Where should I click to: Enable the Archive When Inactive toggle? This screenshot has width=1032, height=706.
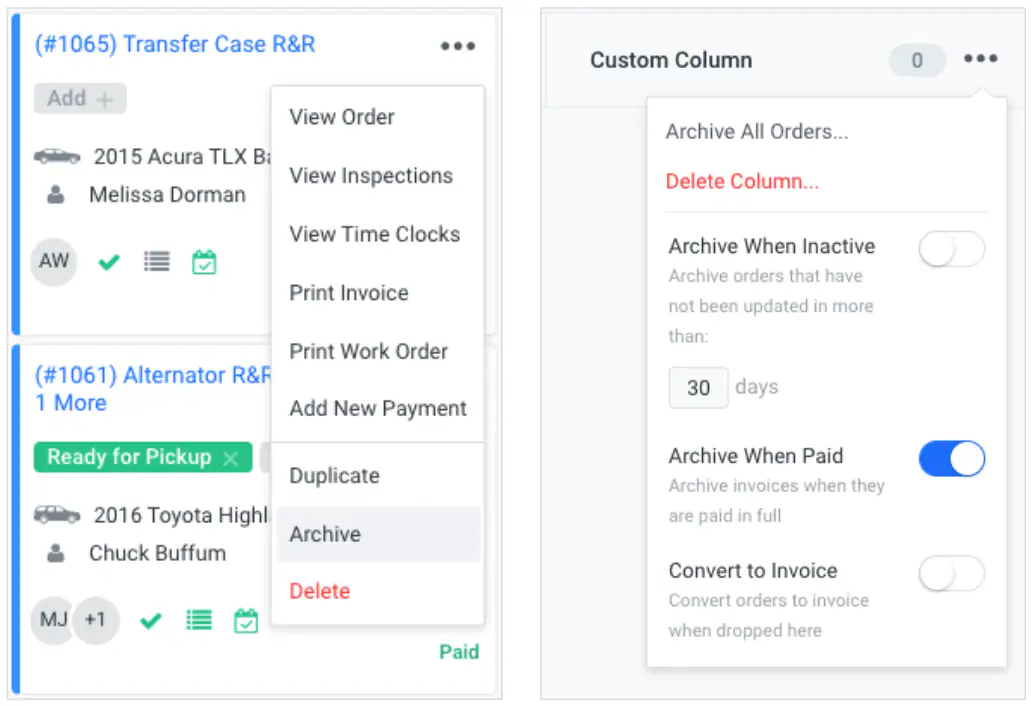click(952, 249)
